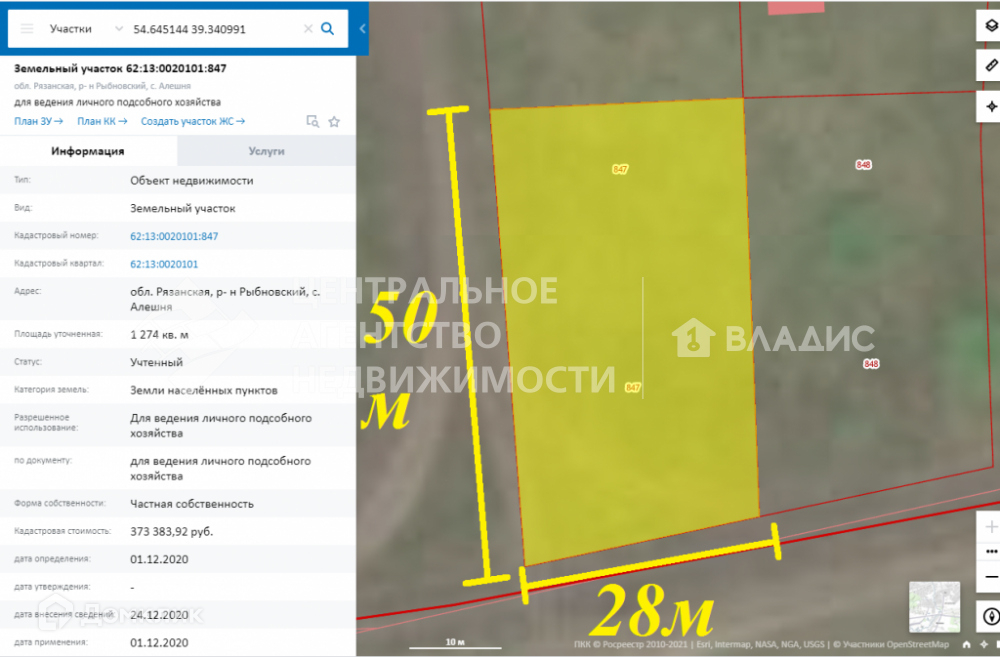Open План ЗУ link
Image resolution: width=1000 pixels, height=657 pixels.
coord(39,121)
